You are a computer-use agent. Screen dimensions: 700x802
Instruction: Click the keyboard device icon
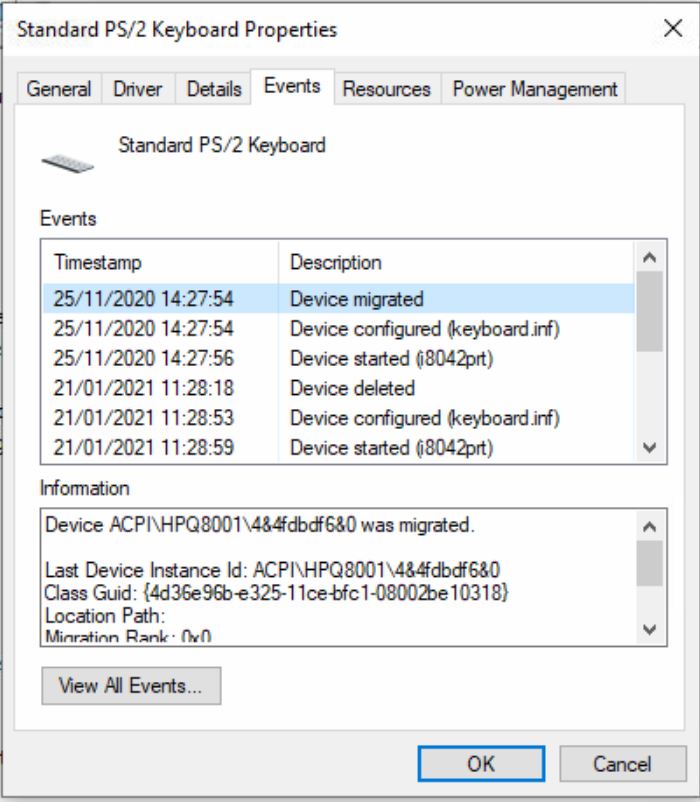pyautogui.click(x=67, y=164)
